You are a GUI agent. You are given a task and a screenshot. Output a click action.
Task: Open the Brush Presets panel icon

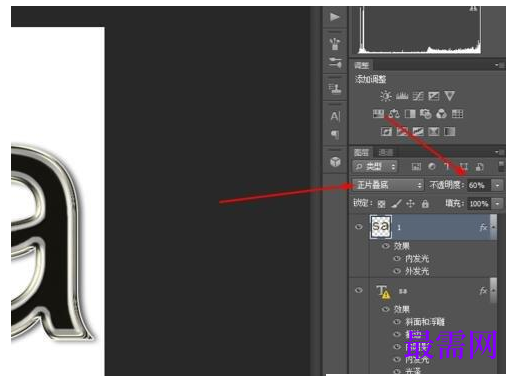(335, 62)
